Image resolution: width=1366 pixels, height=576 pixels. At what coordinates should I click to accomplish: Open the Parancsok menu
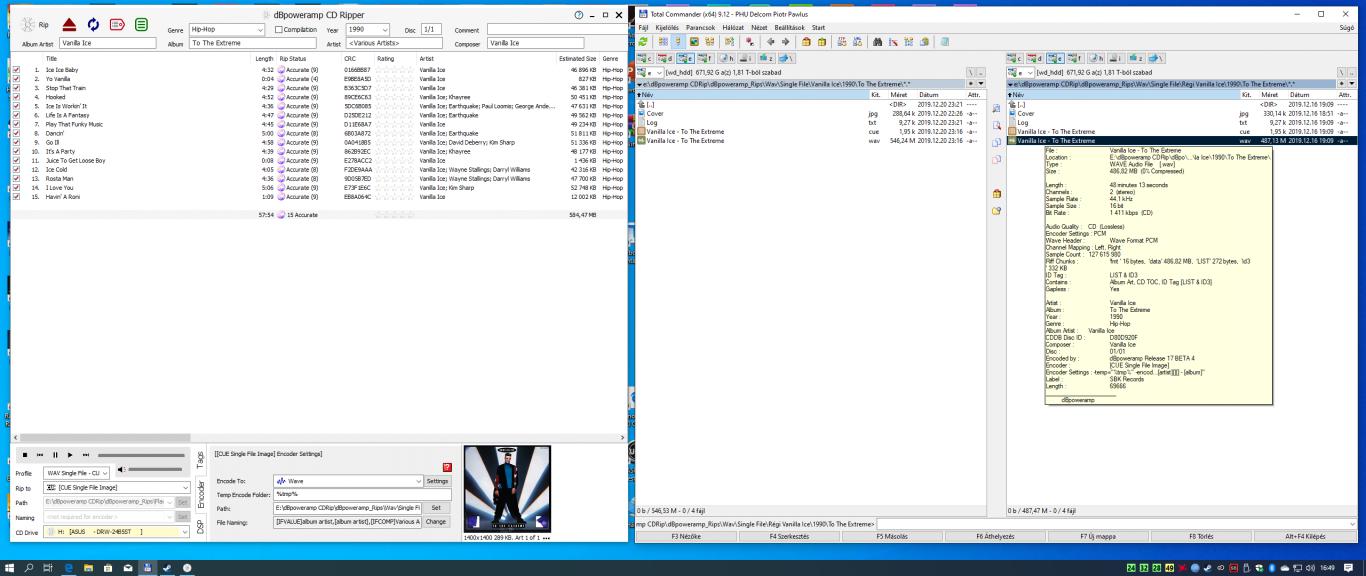pos(700,28)
